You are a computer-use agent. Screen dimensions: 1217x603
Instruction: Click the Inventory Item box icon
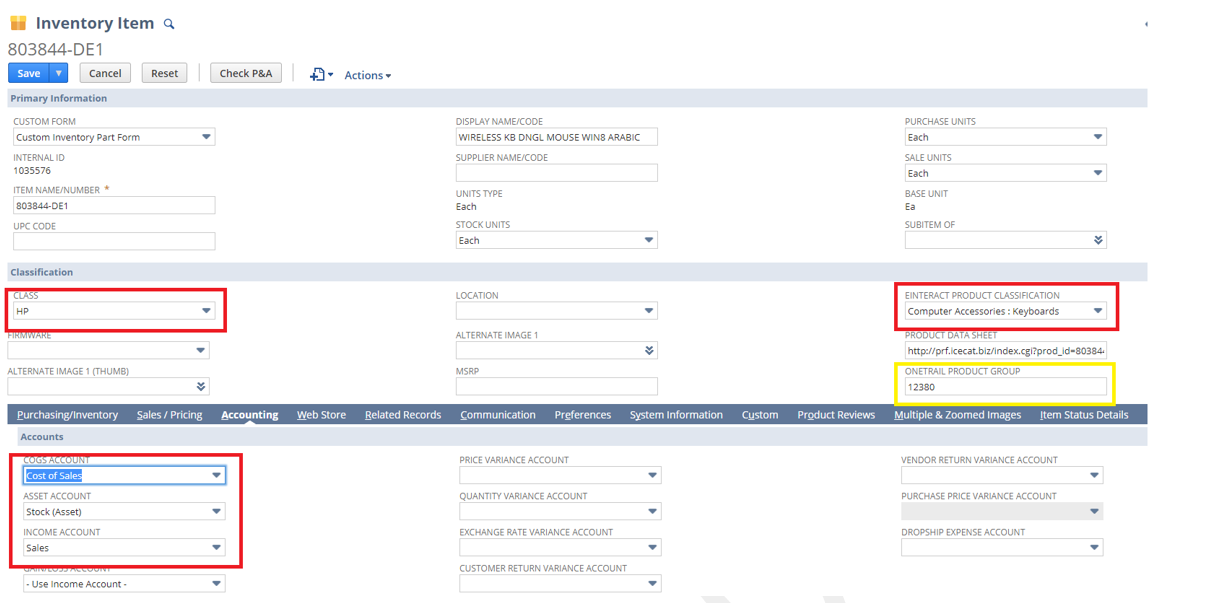[x=18, y=23]
